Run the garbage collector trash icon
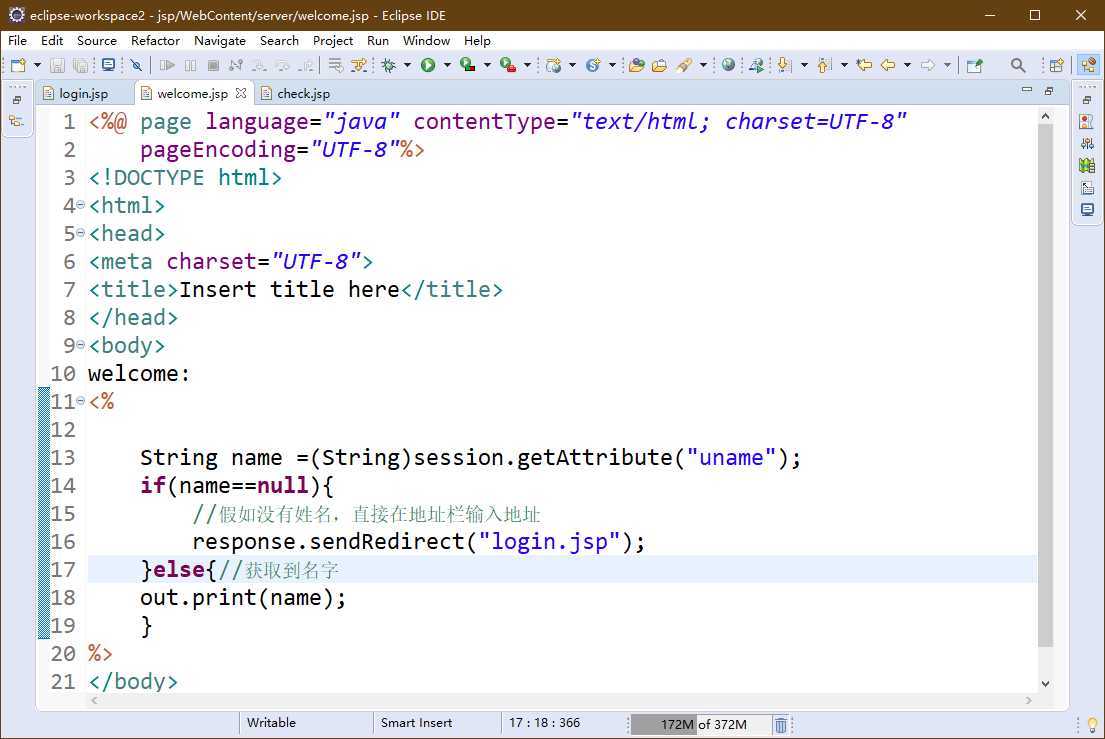 click(781, 724)
